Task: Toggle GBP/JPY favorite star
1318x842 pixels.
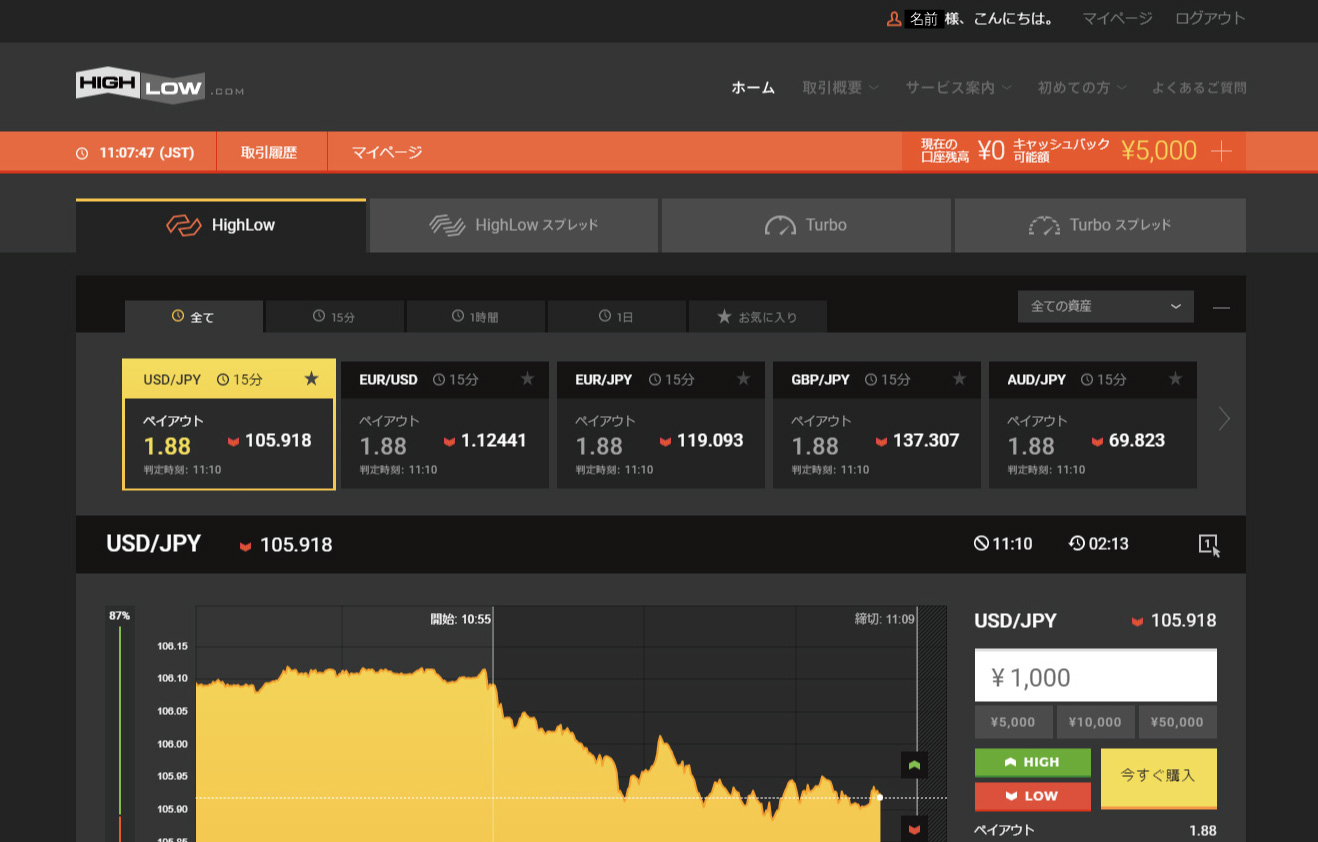Action: 959,379
